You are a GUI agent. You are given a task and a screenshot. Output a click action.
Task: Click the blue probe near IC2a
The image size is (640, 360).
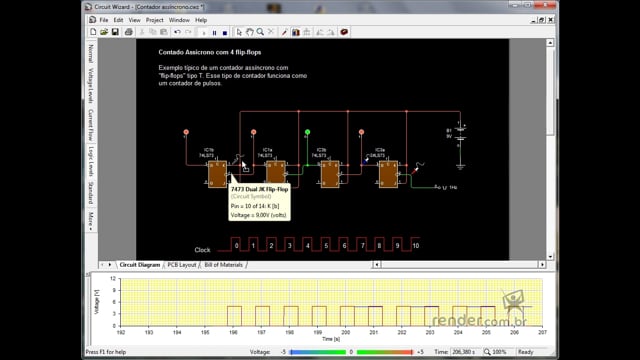click(366, 160)
